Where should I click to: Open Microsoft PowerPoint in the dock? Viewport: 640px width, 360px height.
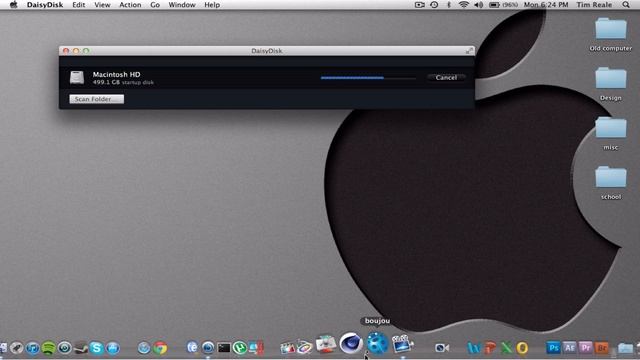click(x=490, y=348)
